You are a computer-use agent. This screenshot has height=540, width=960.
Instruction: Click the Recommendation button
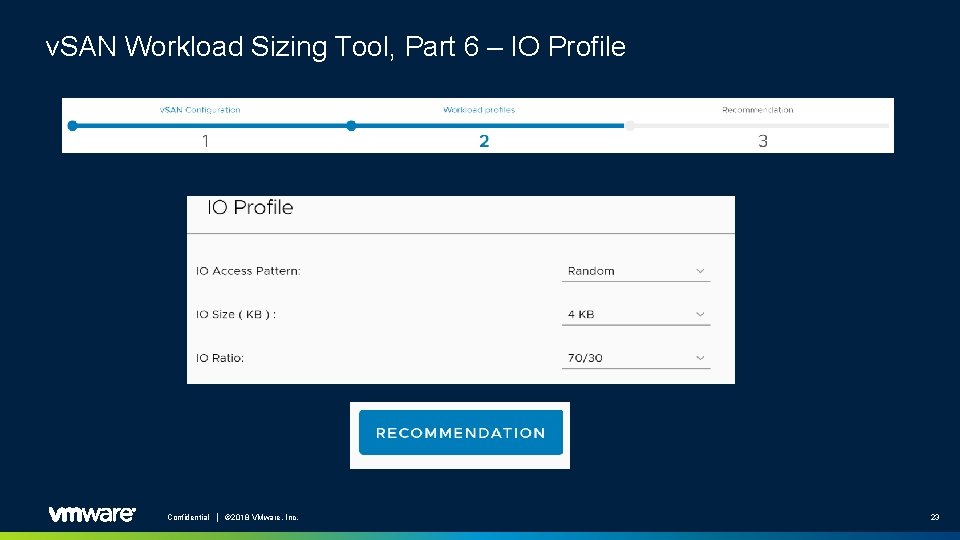point(460,433)
